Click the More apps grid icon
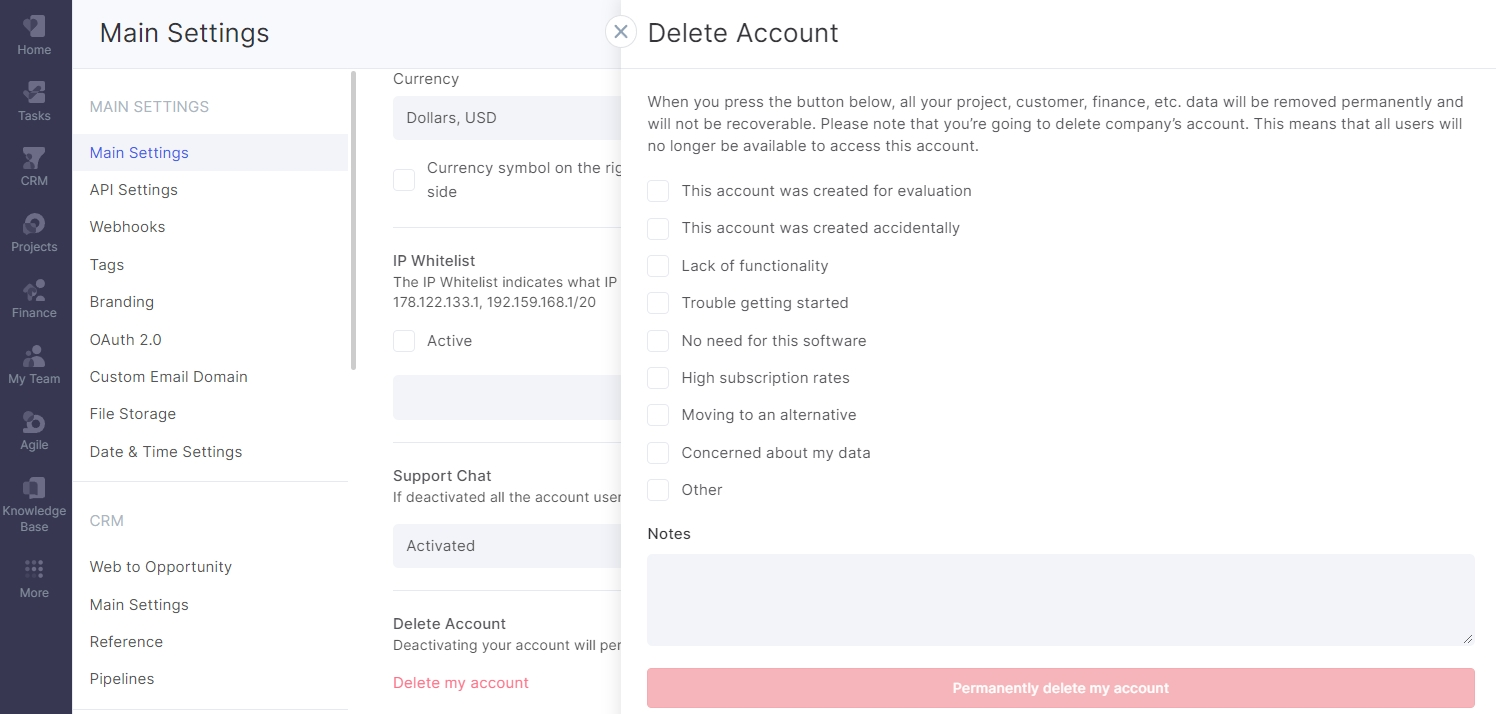 [x=34, y=578]
